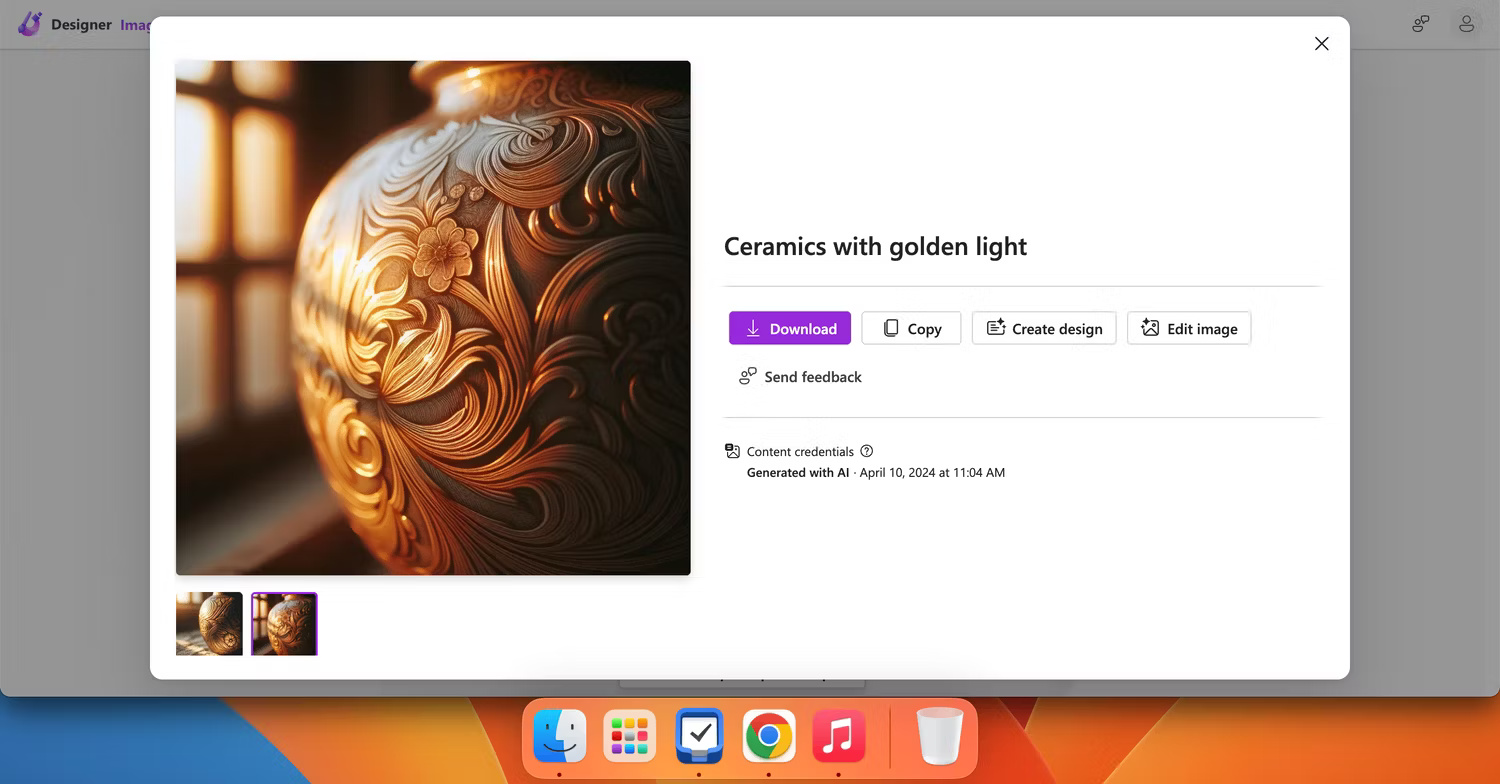Click the Designer brush logo in the header
This screenshot has width=1500, height=784.
pos(29,23)
